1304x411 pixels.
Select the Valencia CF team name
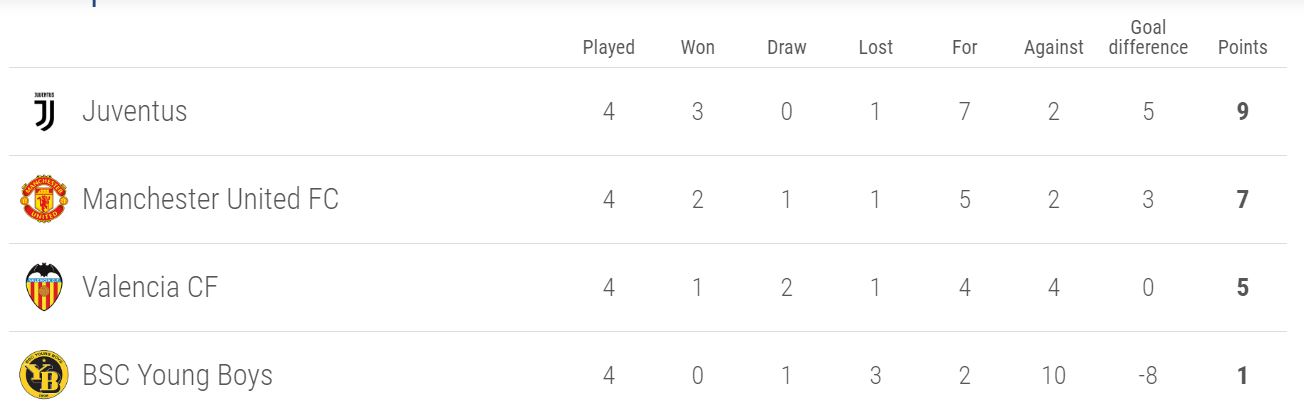pyautogui.click(x=149, y=287)
